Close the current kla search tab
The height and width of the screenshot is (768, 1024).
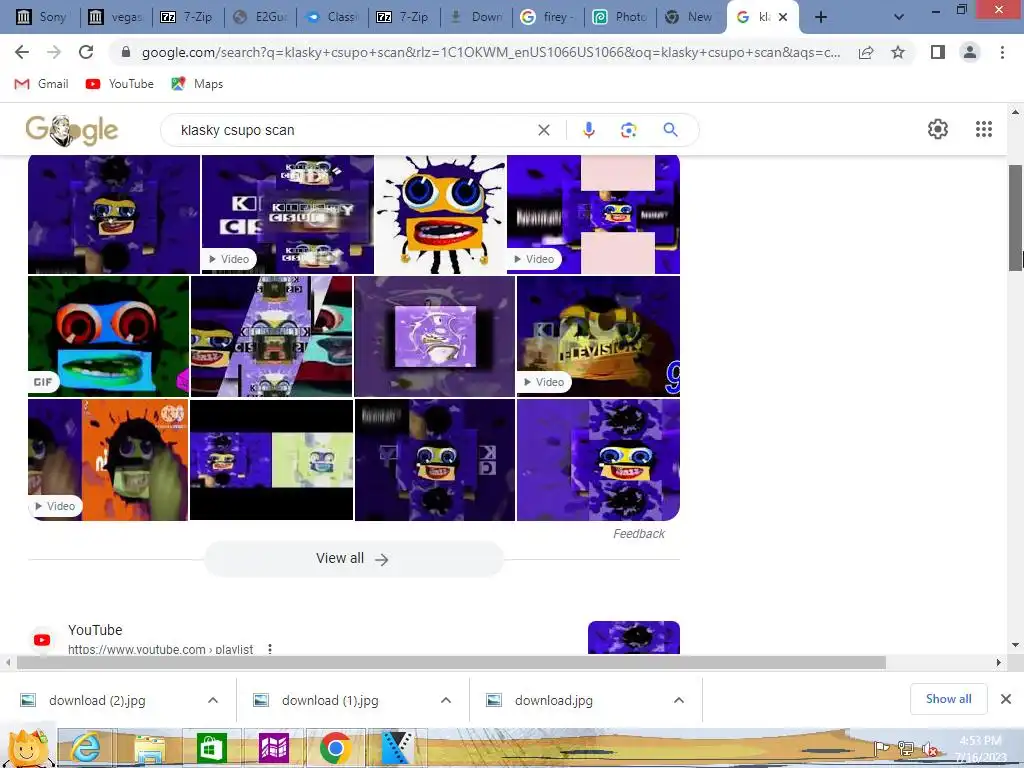coord(783,17)
